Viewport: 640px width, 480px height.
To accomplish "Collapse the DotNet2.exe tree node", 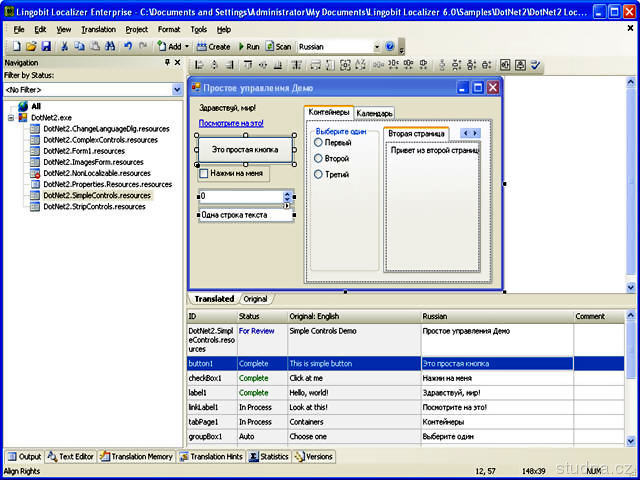I will pyautogui.click(x=11, y=117).
